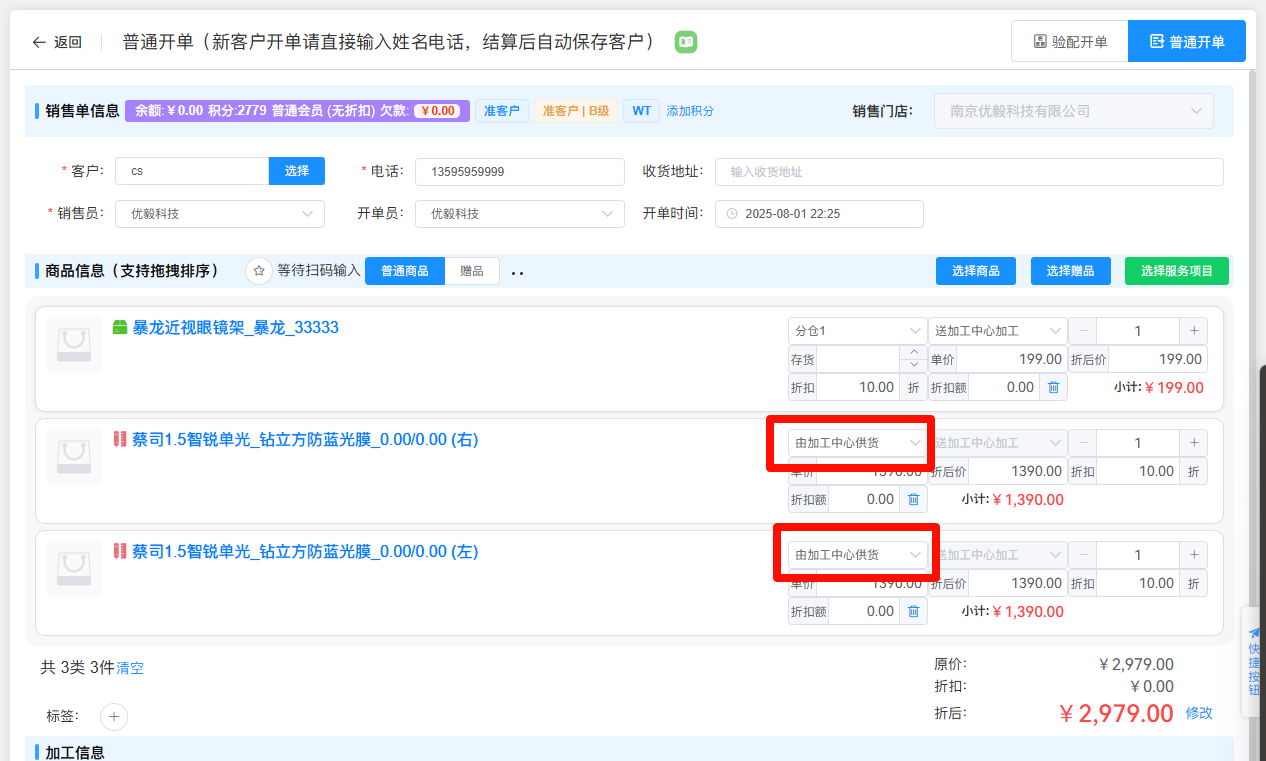1266x761 pixels.
Task: Click the 添加积分 link
Action: click(690, 111)
